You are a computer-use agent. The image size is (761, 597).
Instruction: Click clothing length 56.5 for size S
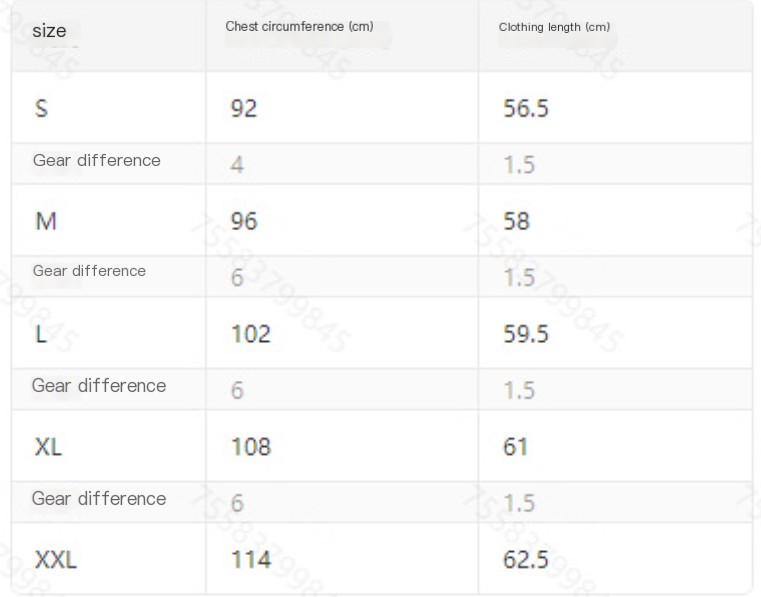[x=526, y=108]
